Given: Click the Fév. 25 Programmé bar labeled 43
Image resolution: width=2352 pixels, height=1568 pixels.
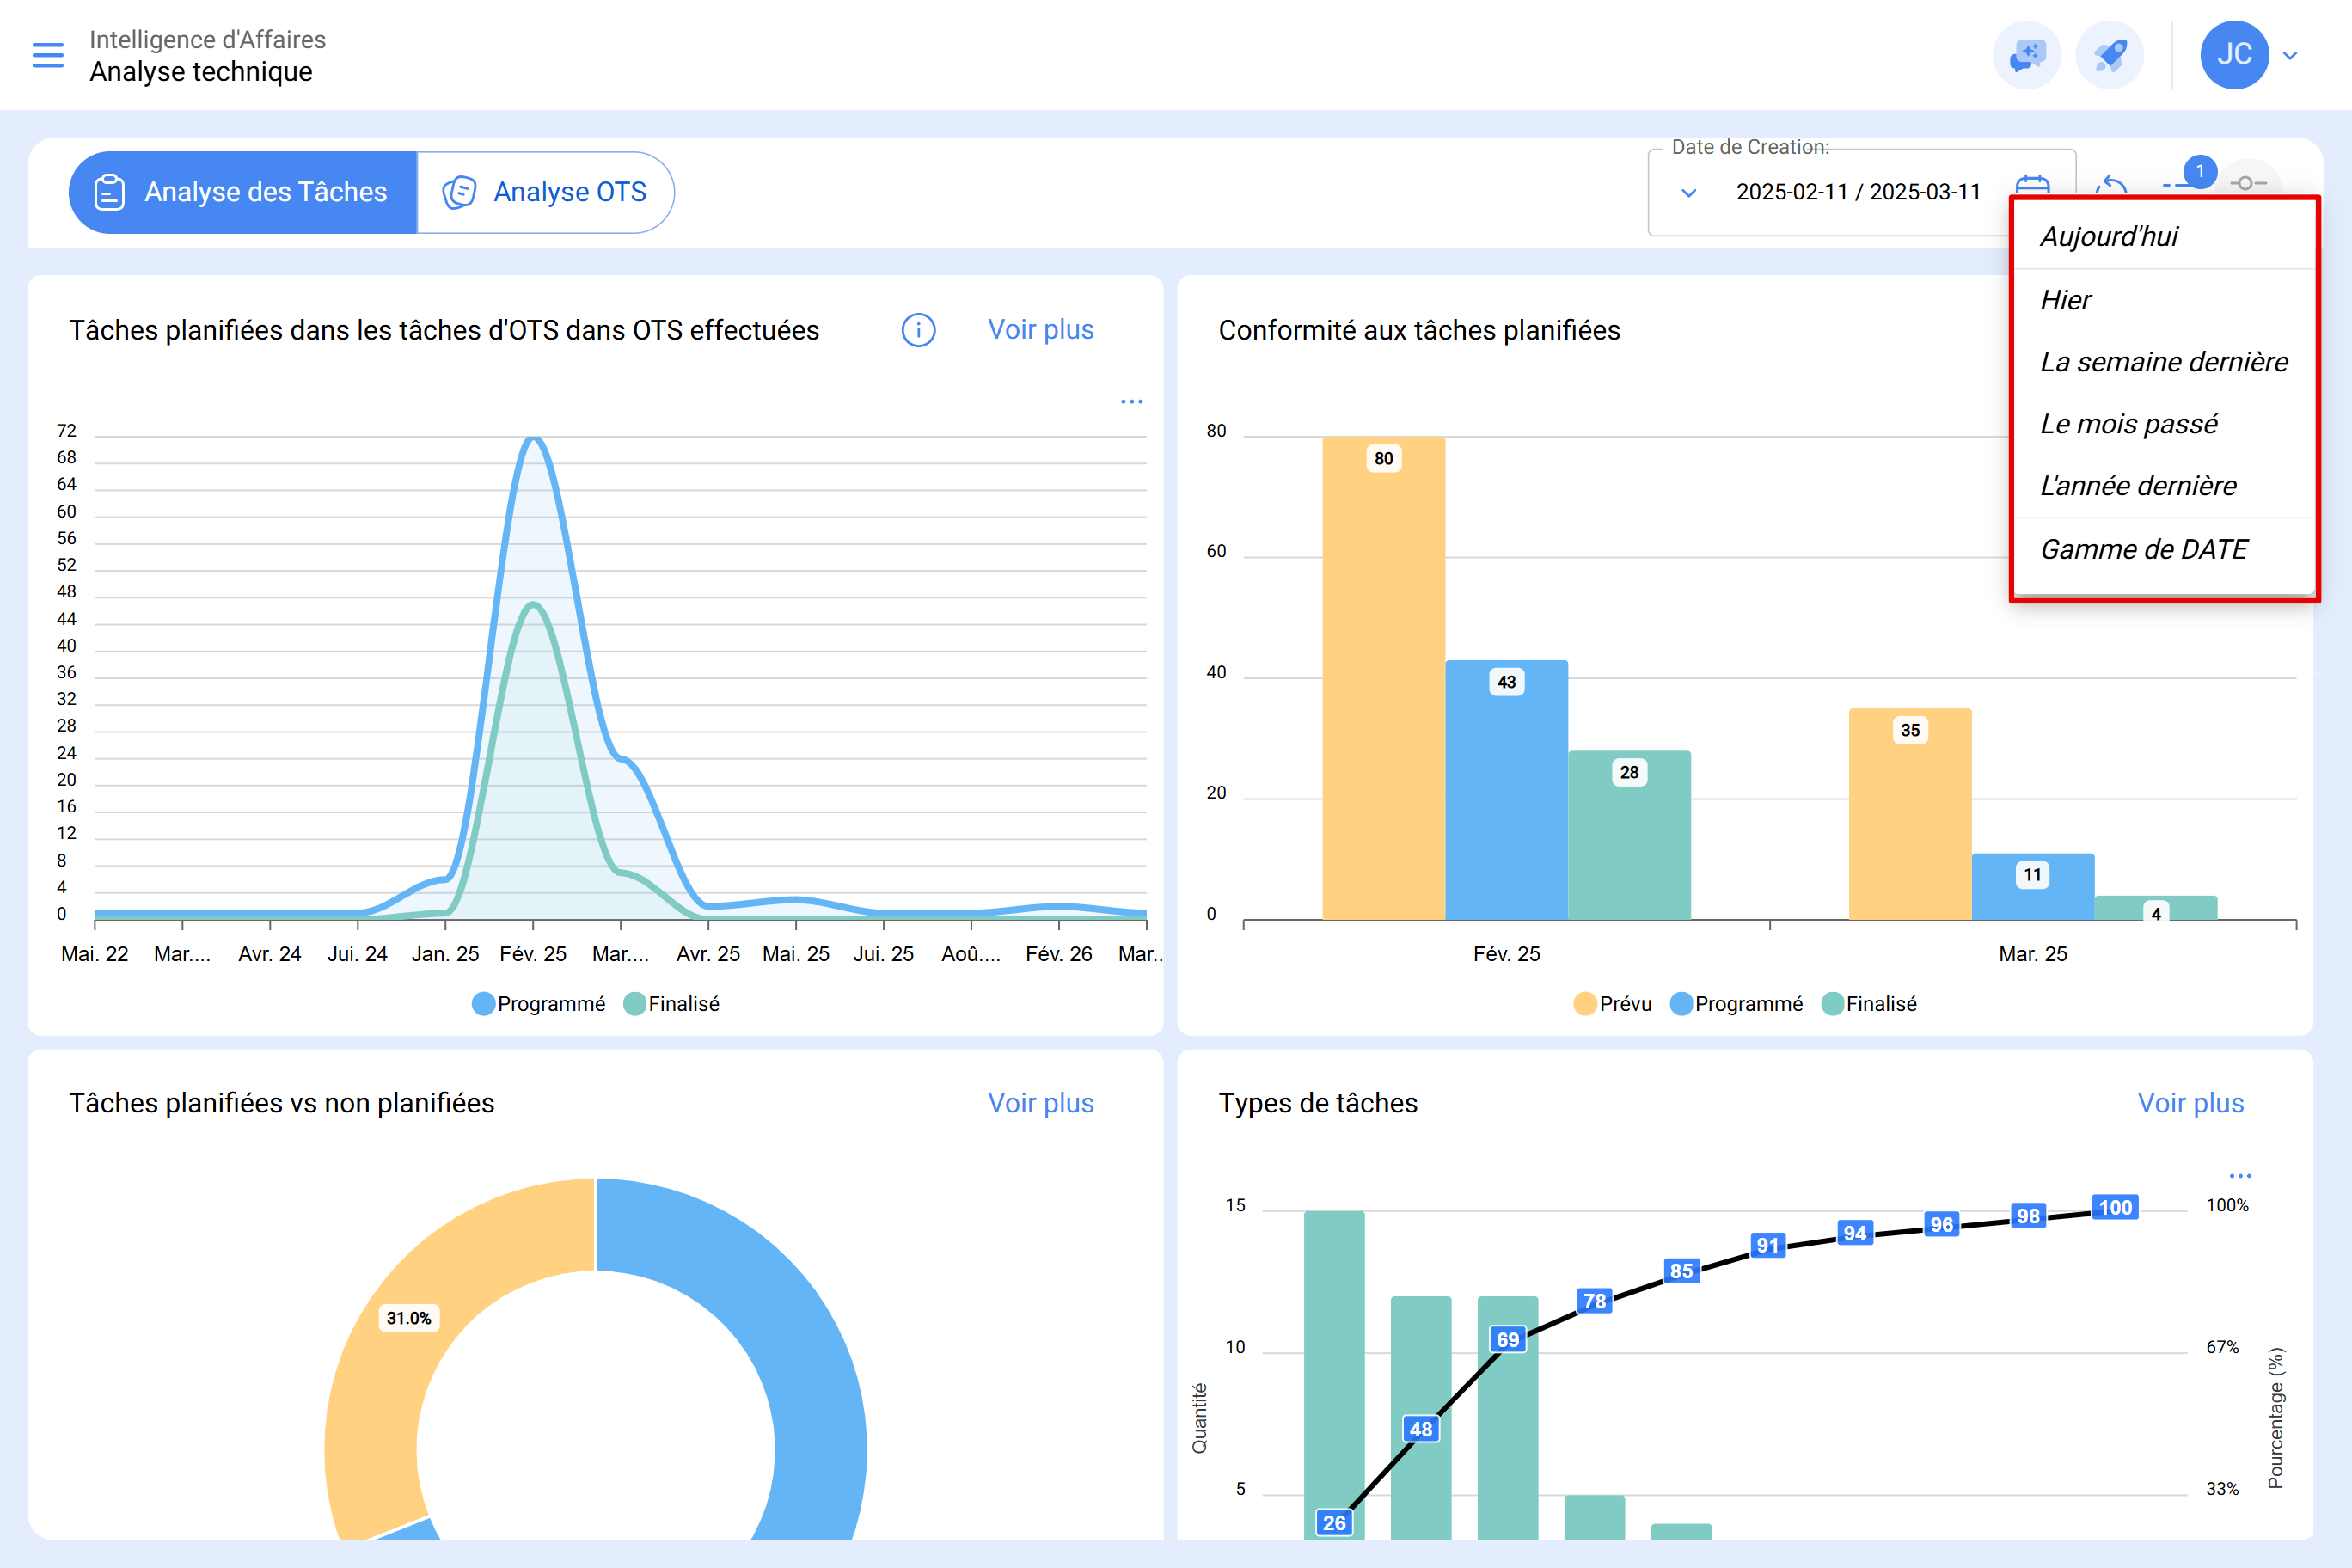Looking at the screenshot, I should (1506, 790).
